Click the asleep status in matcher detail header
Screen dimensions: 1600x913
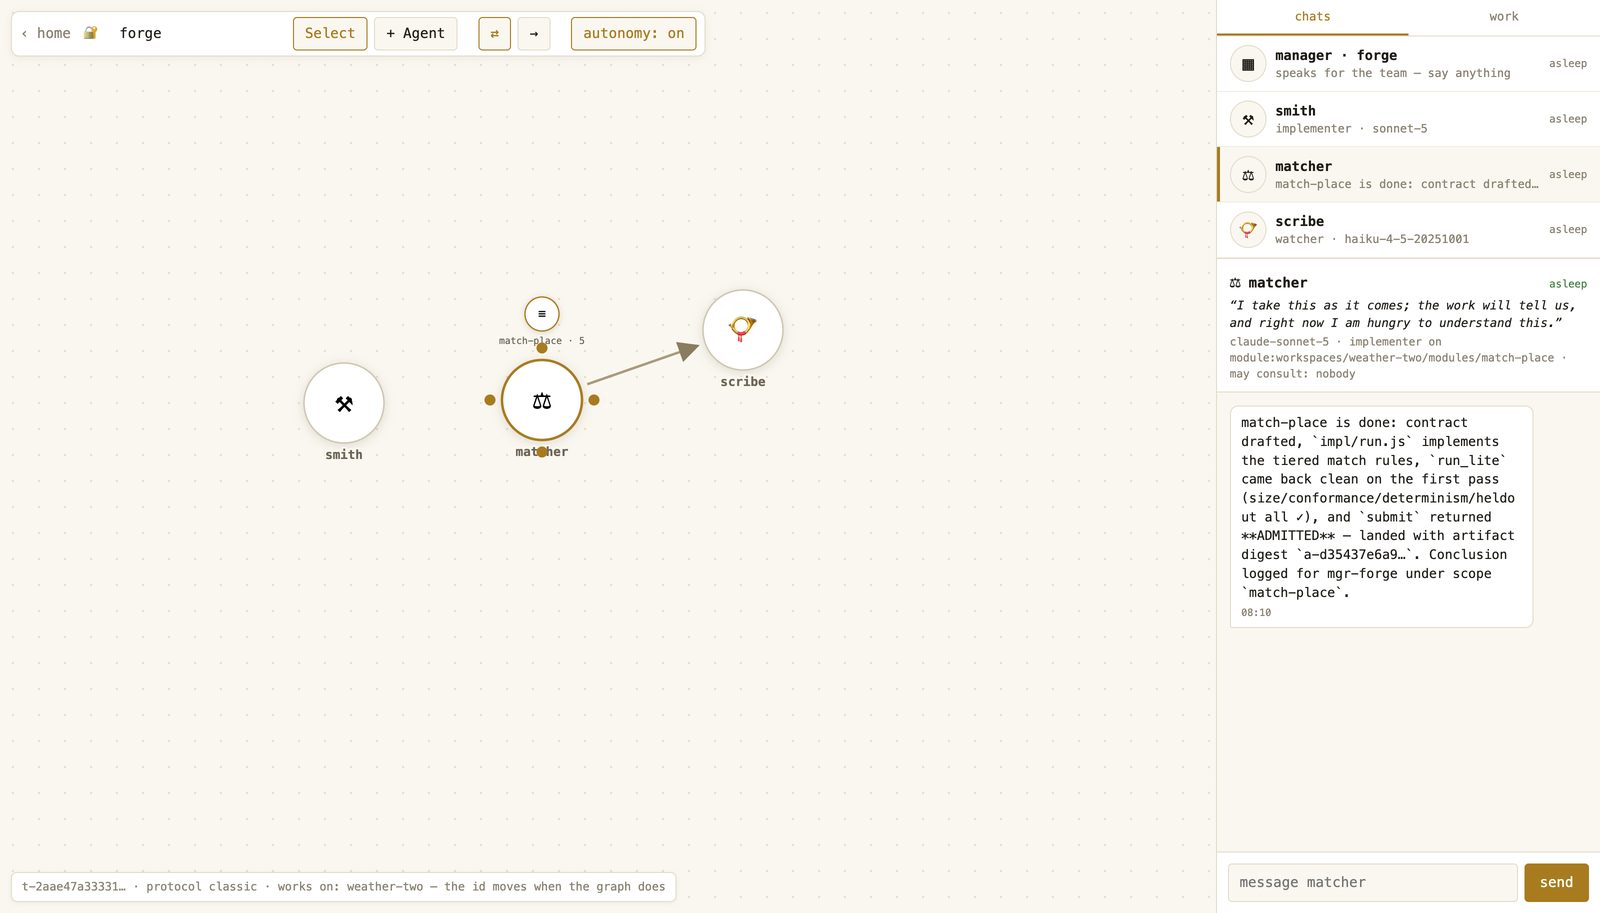coord(1568,284)
